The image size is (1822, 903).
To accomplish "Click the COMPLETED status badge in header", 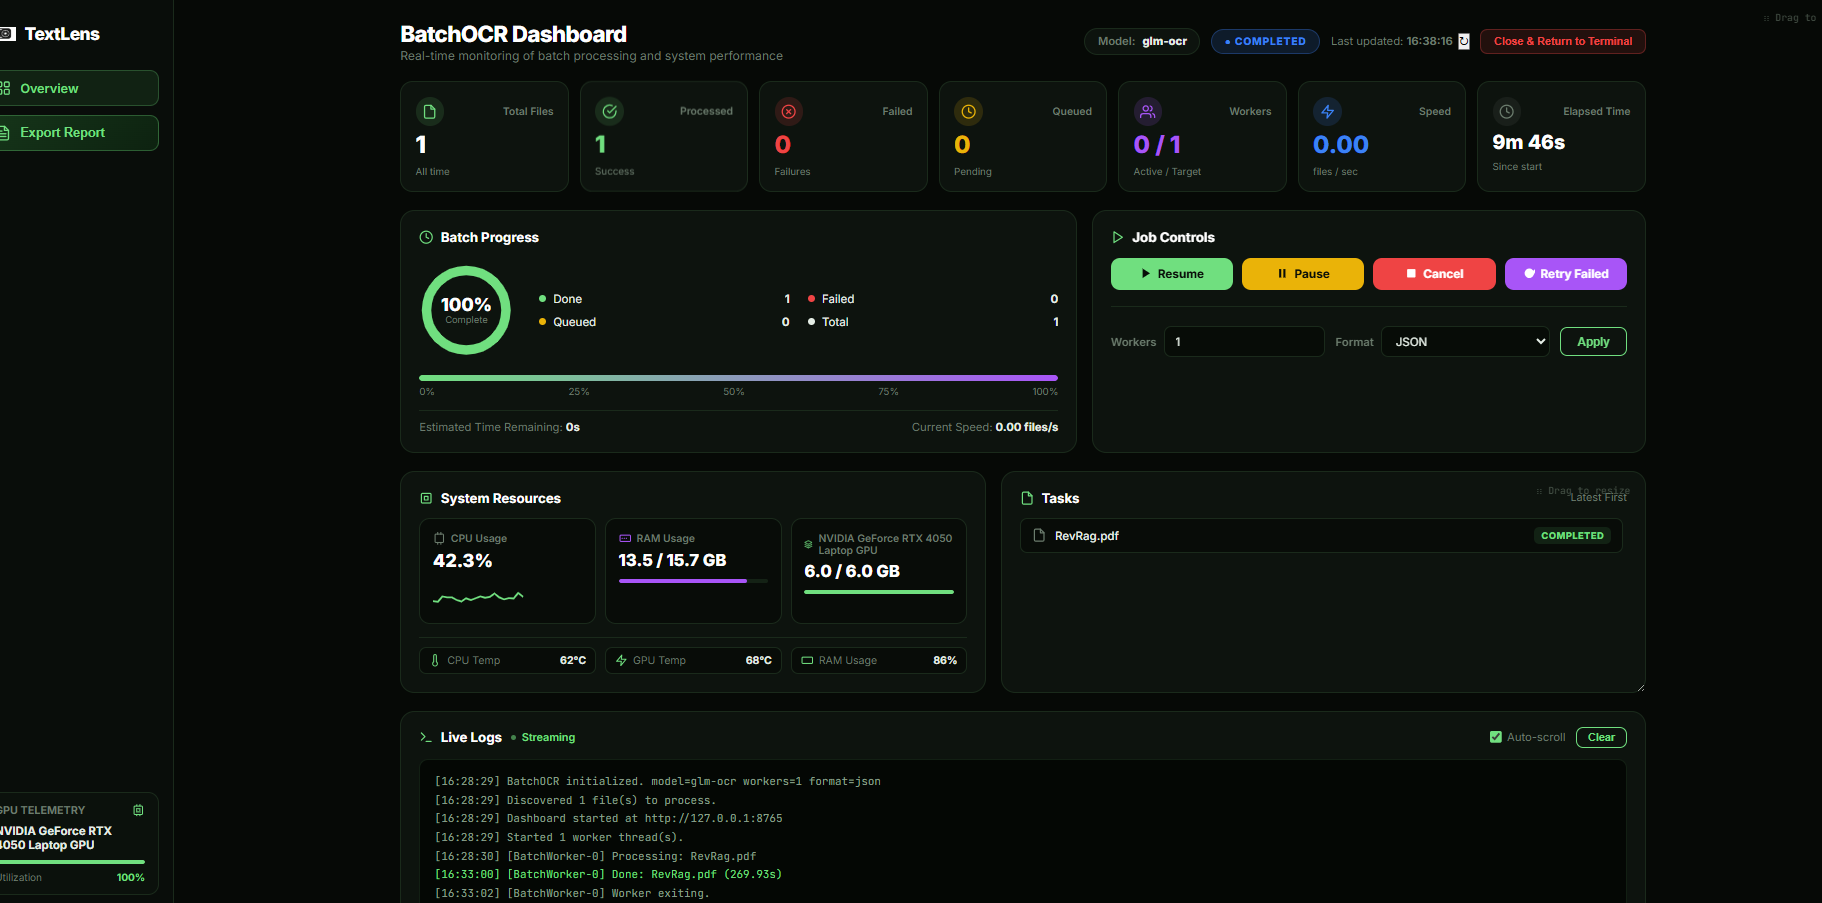I will [1265, 41].
